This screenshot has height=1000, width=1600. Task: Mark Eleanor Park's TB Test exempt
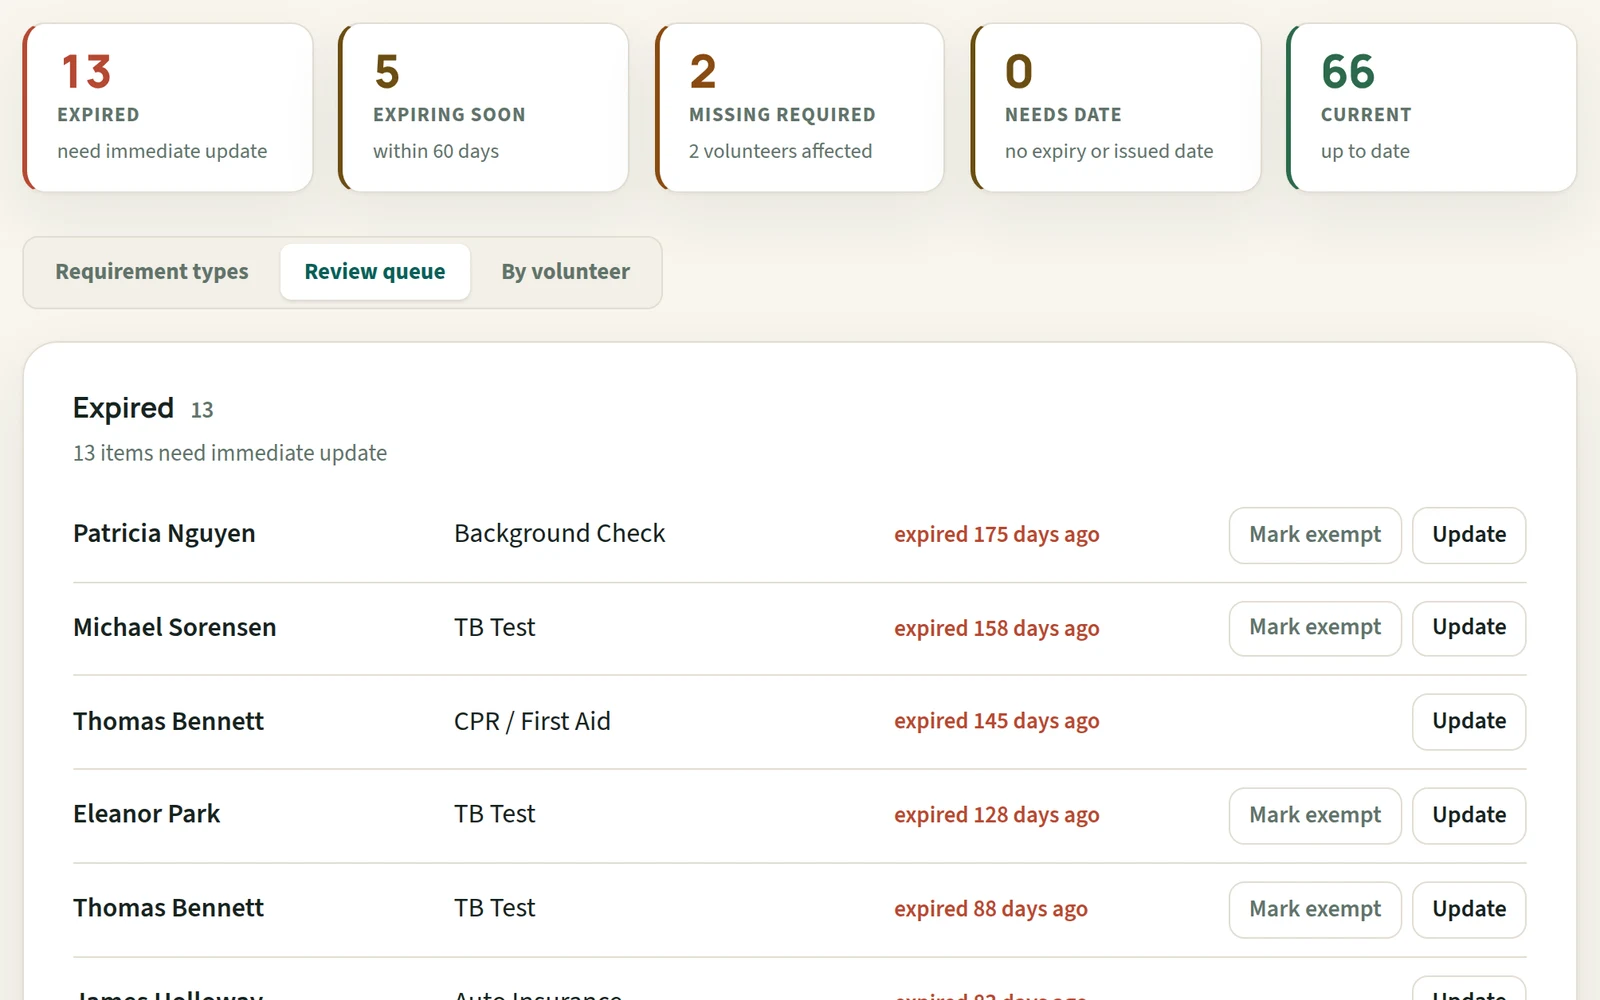(1315, 816)
